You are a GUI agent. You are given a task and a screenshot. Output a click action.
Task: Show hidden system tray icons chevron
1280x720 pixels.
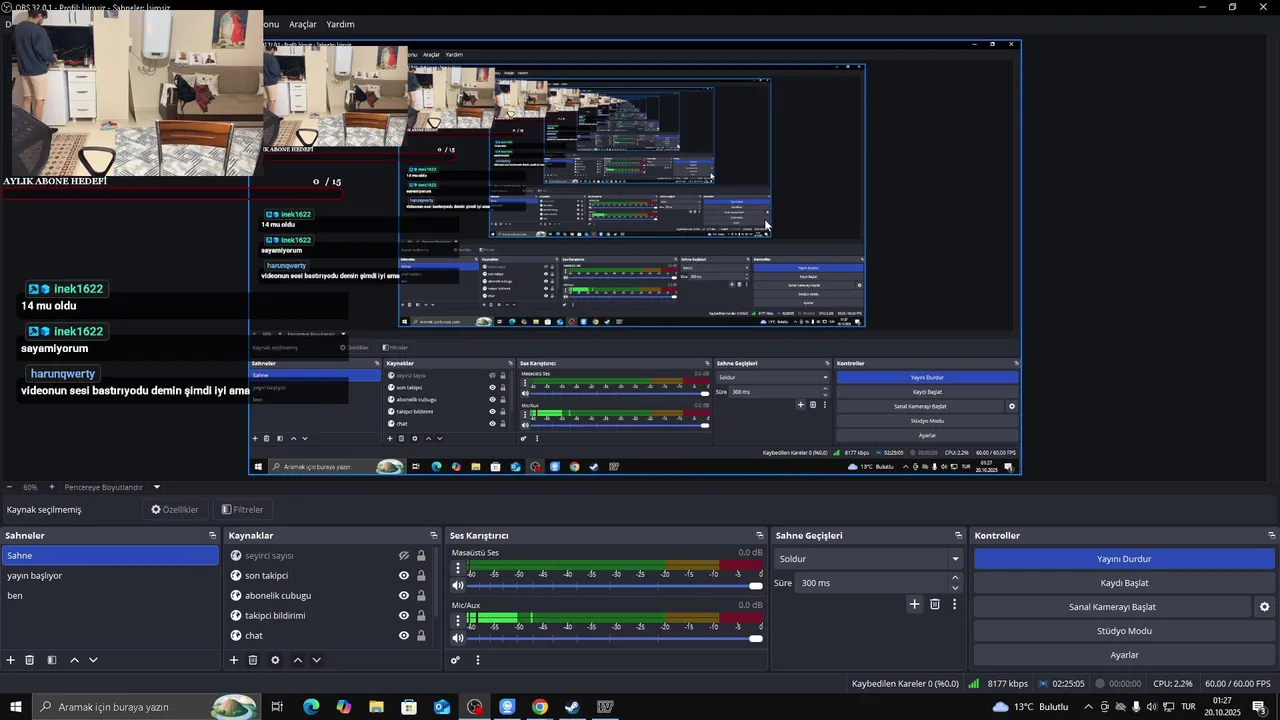[1088, 707]
